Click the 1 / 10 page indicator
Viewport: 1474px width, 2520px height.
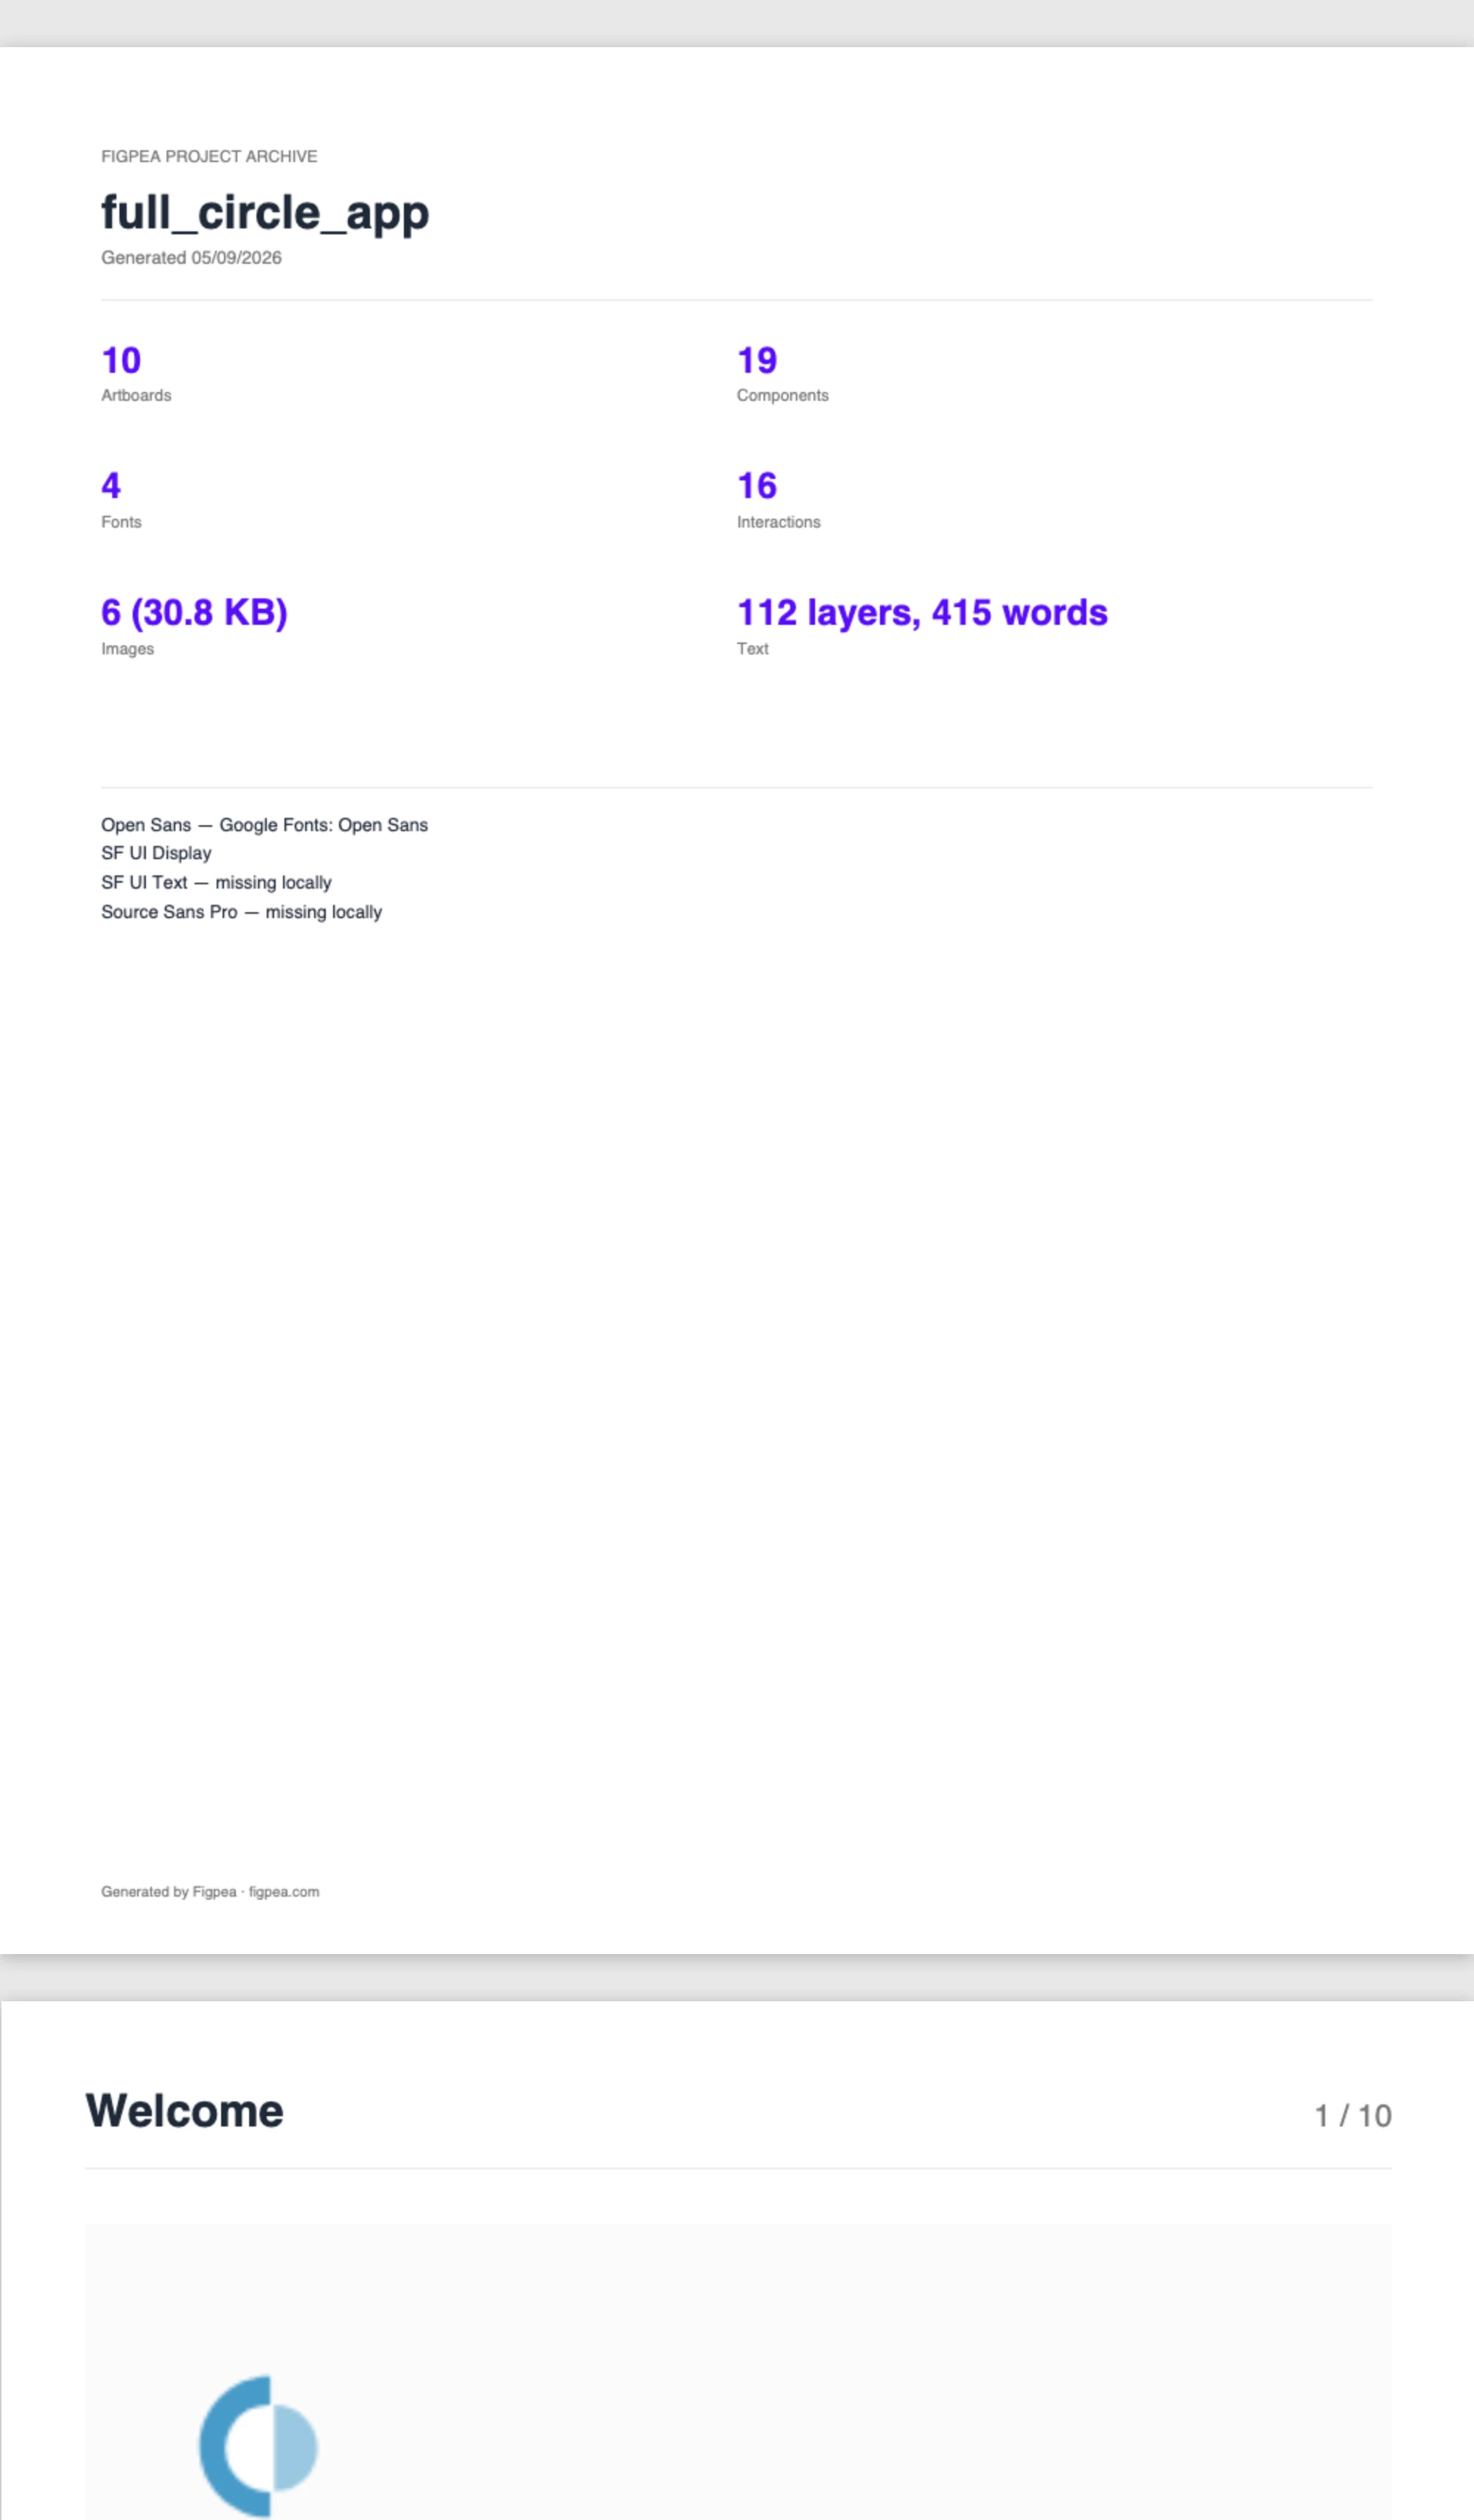1352,2116
